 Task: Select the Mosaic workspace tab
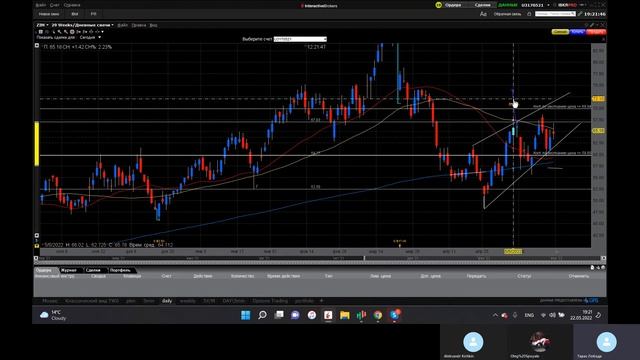[50, 301]
